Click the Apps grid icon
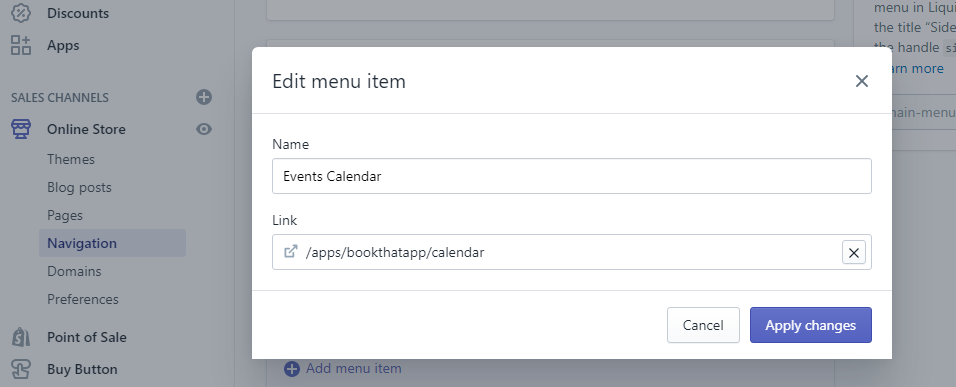The width and height of the screenshot is (956, 387). pos(21,45)
